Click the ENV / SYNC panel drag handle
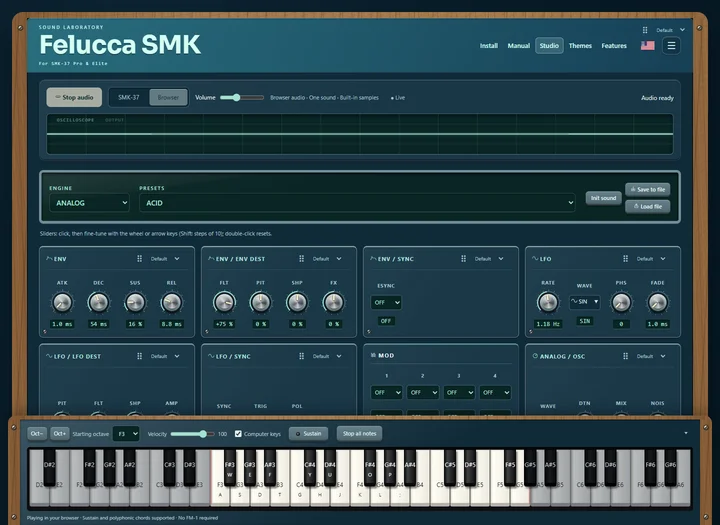Viewport: 720px width, 525px height. point(463,259)
